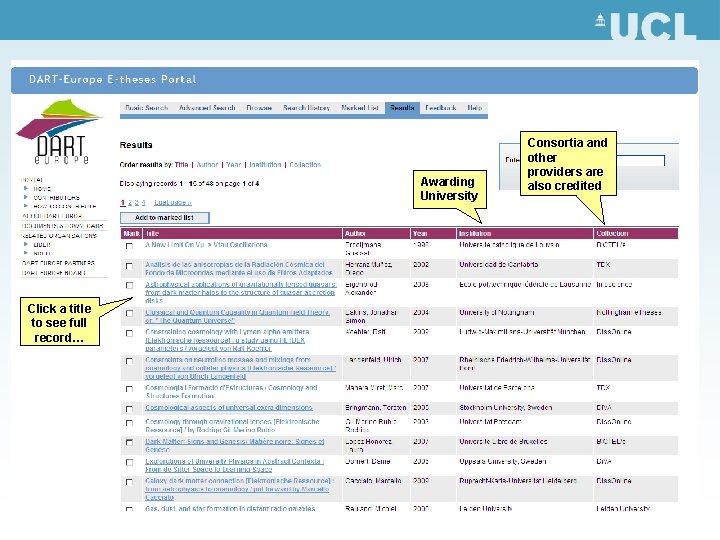Order results by Title

[181, 164]
